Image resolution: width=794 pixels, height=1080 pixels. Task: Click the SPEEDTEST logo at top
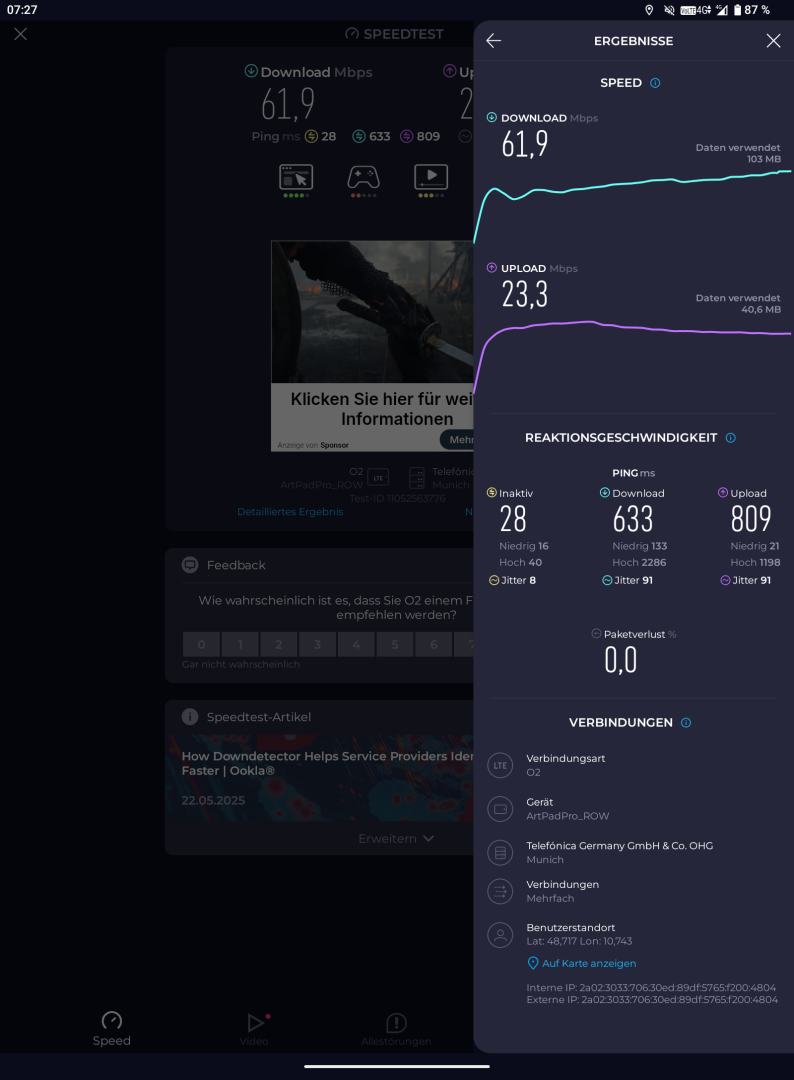395,34
